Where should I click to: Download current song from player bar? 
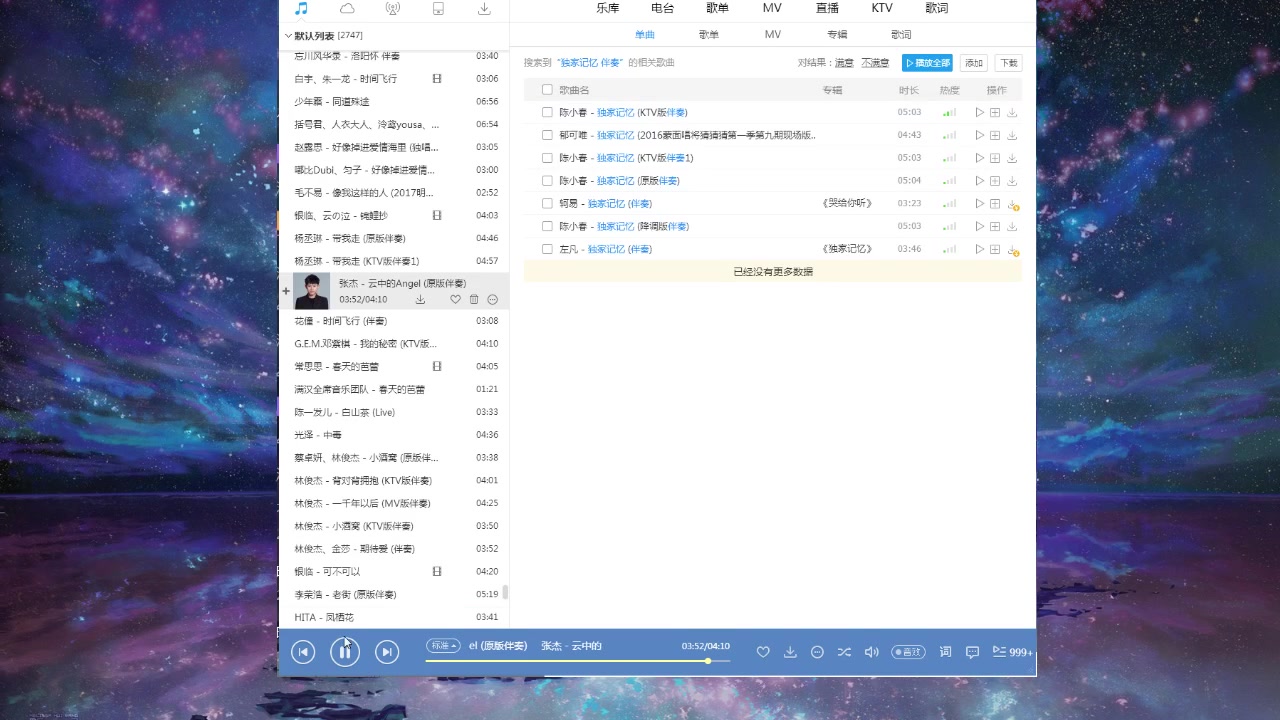pyautogui.click(x=790, y=652)
